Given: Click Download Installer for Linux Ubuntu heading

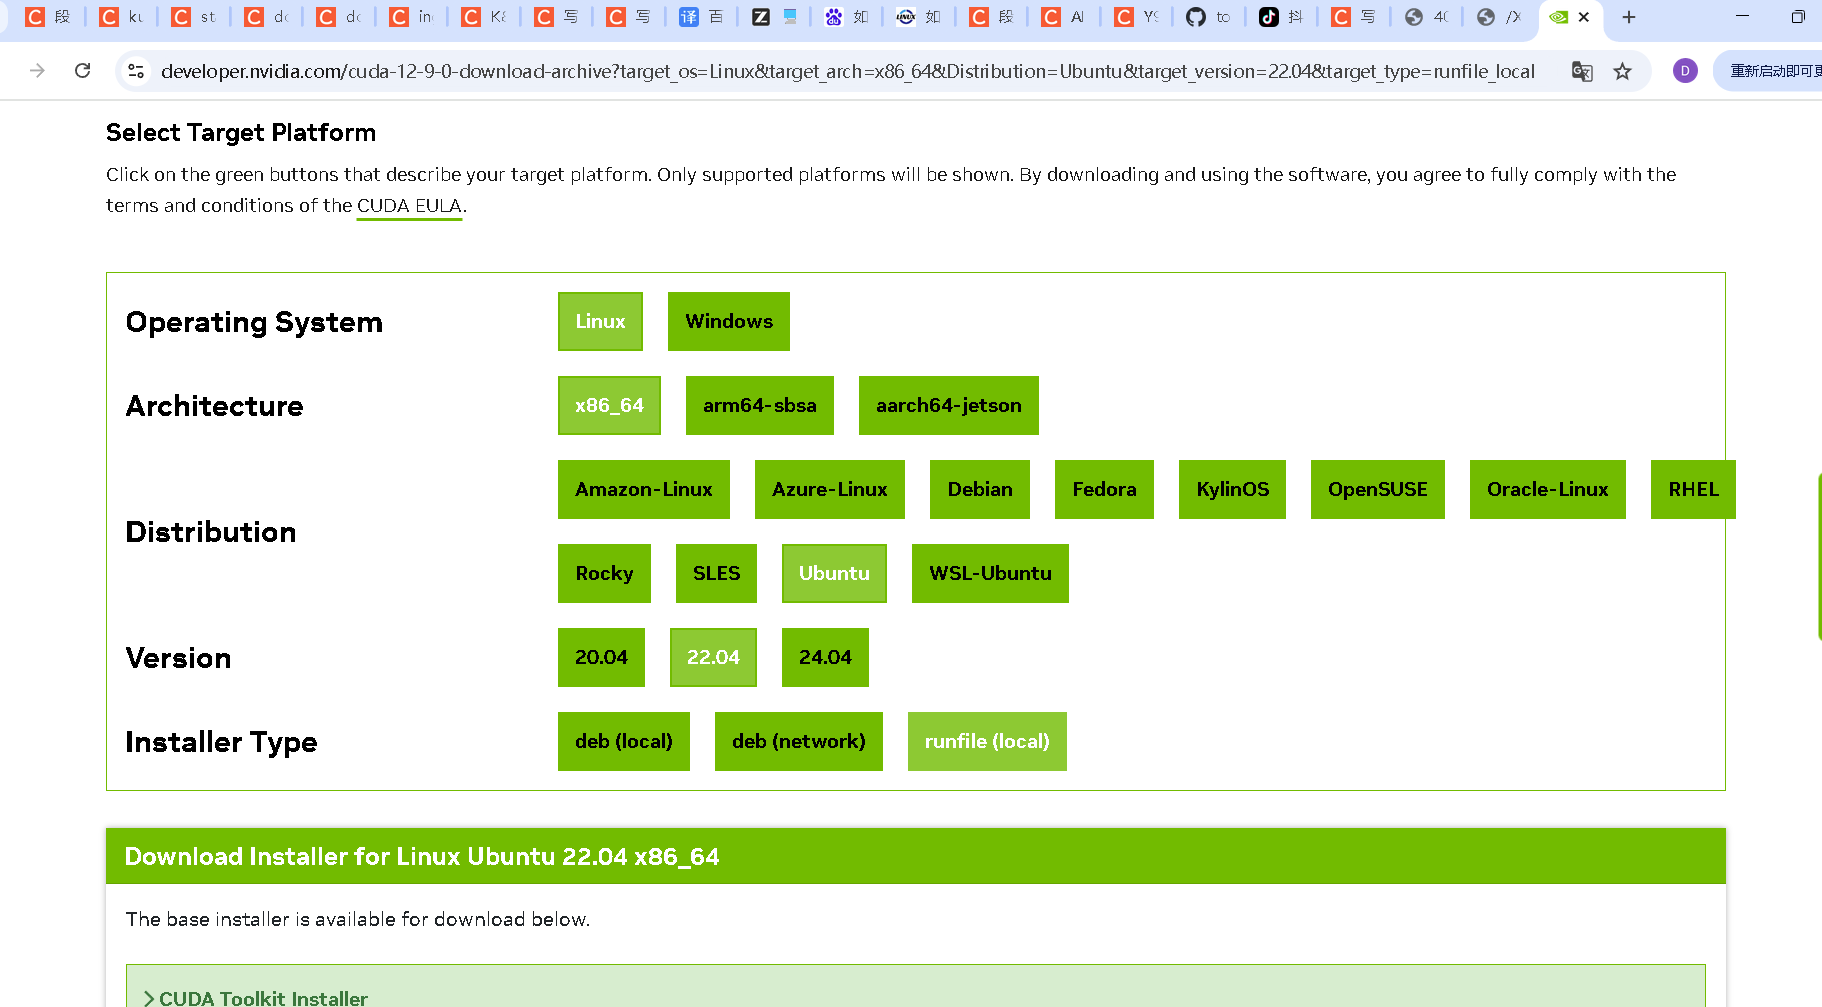Looking at the screenshot, I should (x=422, y=857).
